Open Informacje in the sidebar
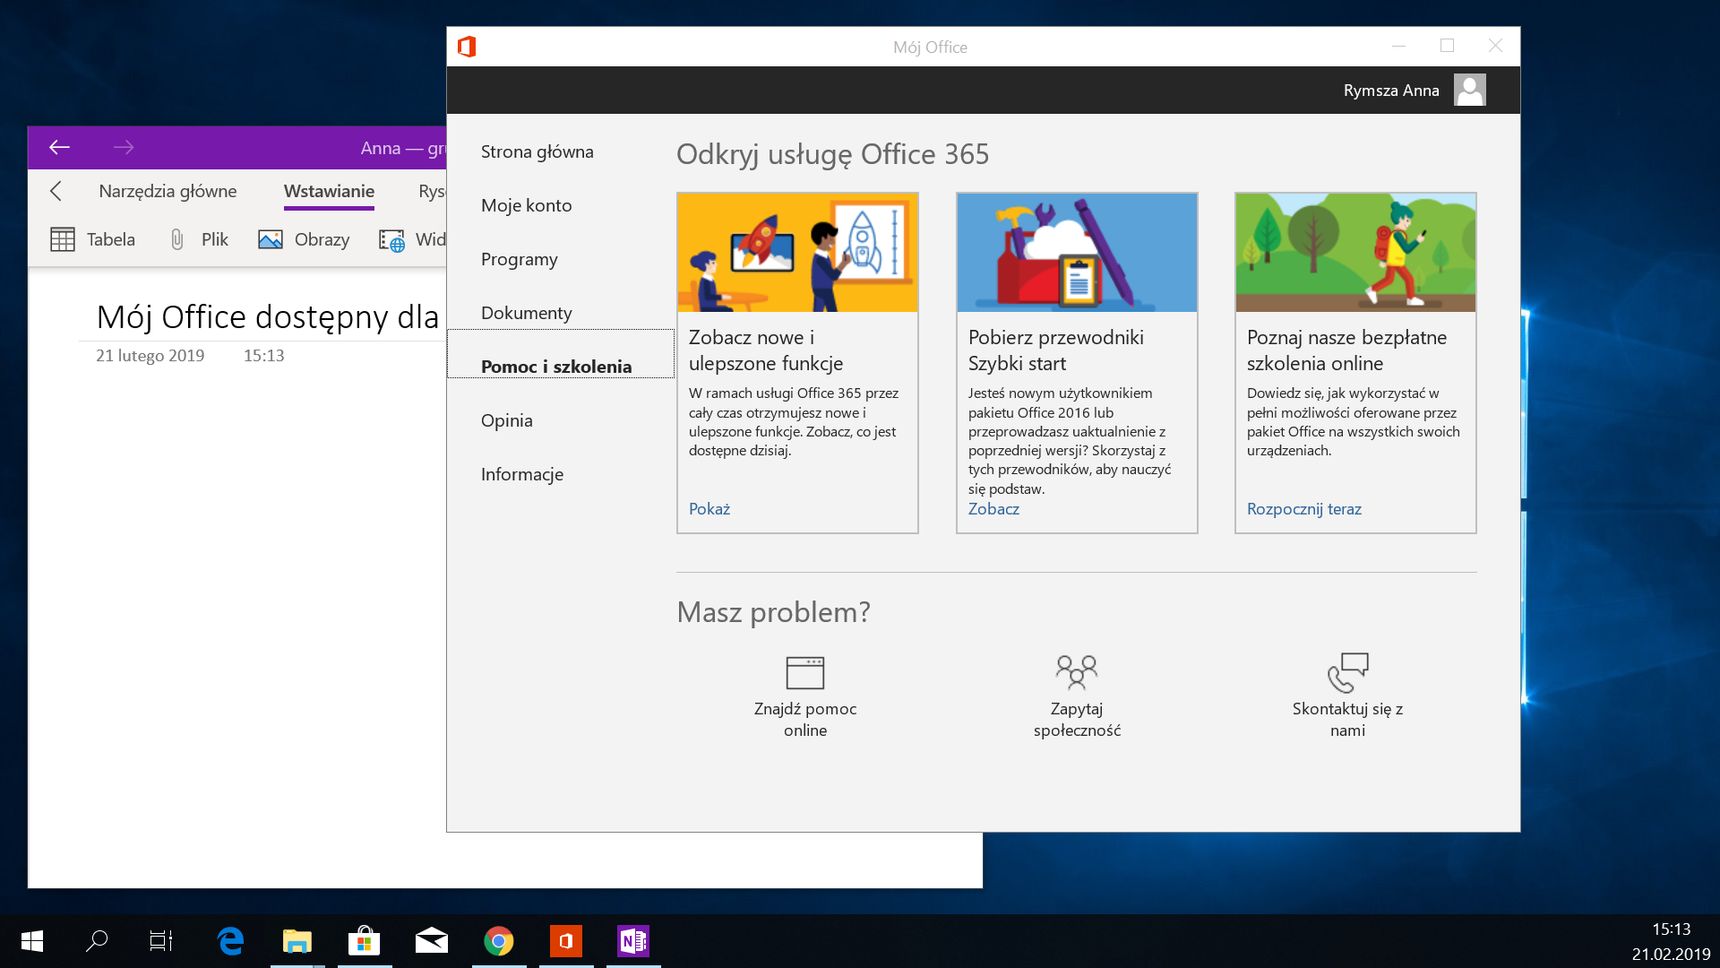 [x=522, y=474]
